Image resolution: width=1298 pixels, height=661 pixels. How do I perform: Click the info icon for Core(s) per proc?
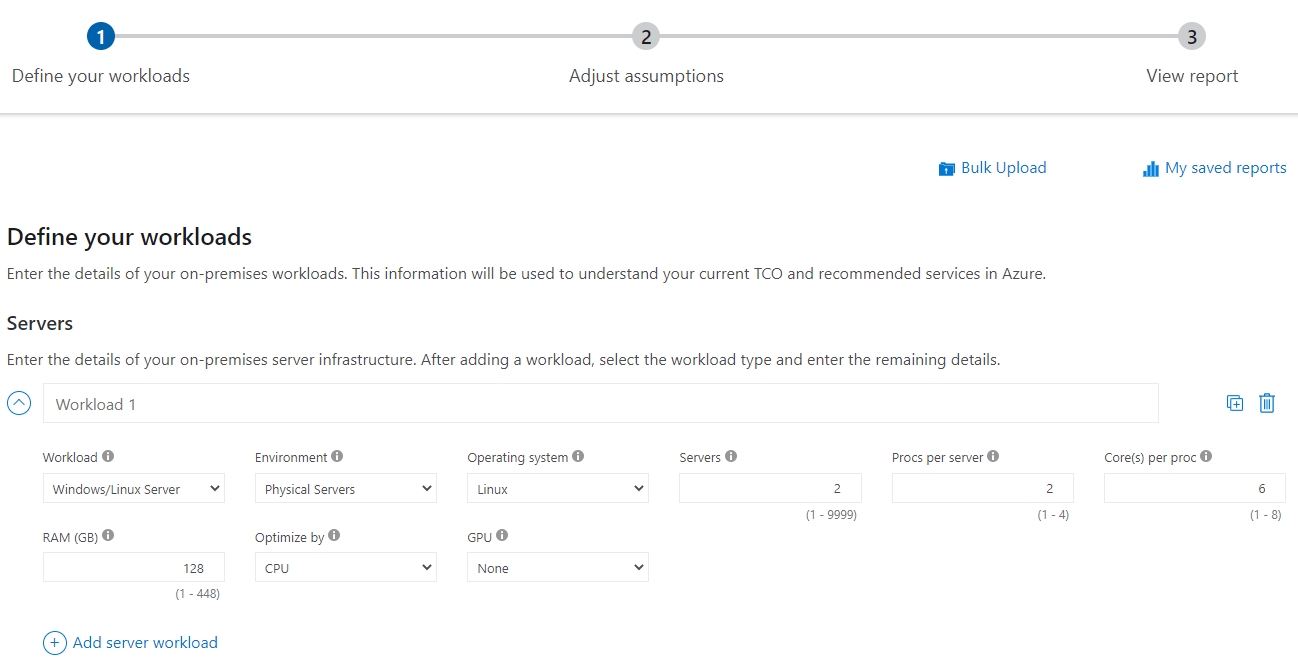1206,456
